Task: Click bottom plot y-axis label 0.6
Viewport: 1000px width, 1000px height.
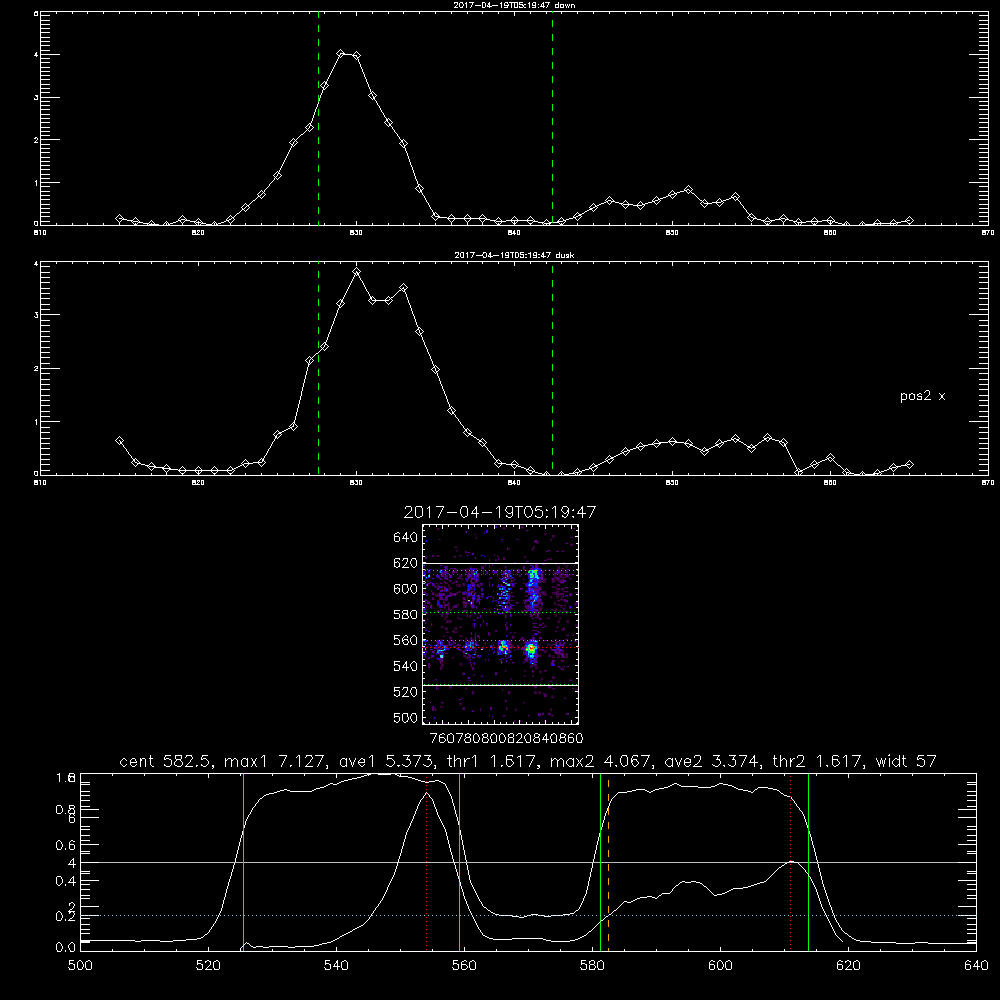Action: (65, 845)
